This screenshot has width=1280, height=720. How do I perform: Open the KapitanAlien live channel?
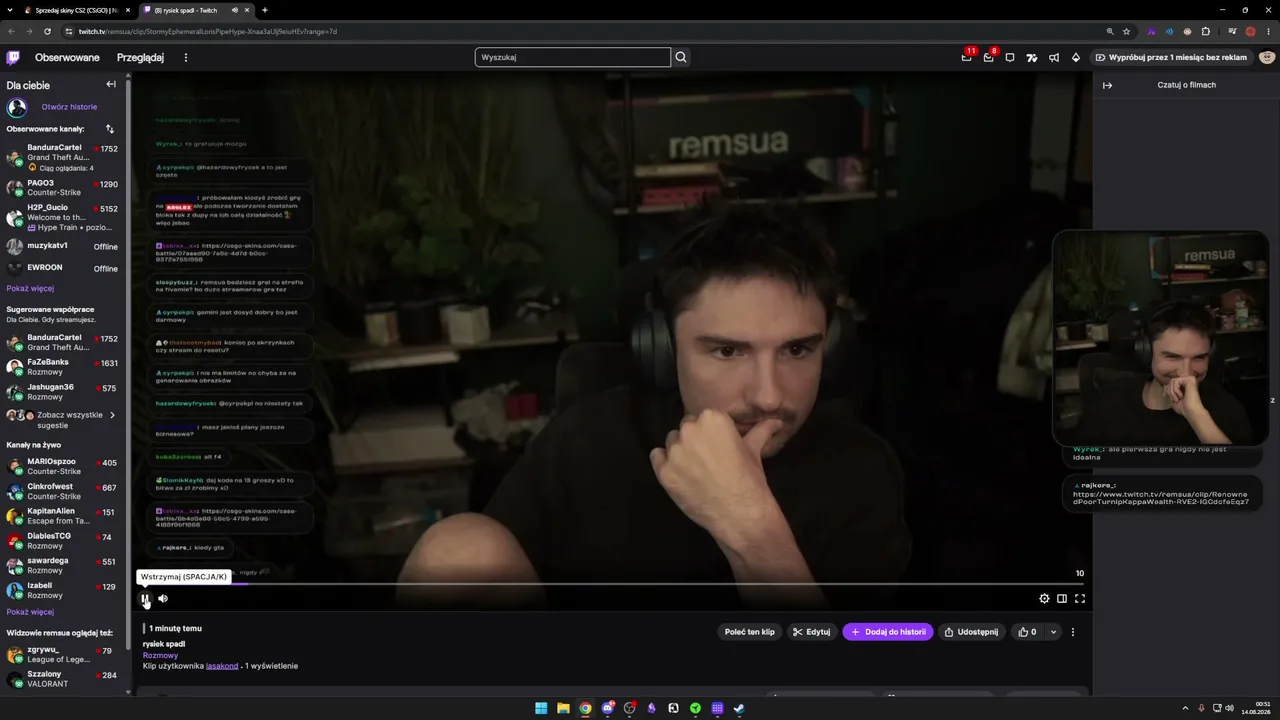pyautogui.click(x=62, y=516)
